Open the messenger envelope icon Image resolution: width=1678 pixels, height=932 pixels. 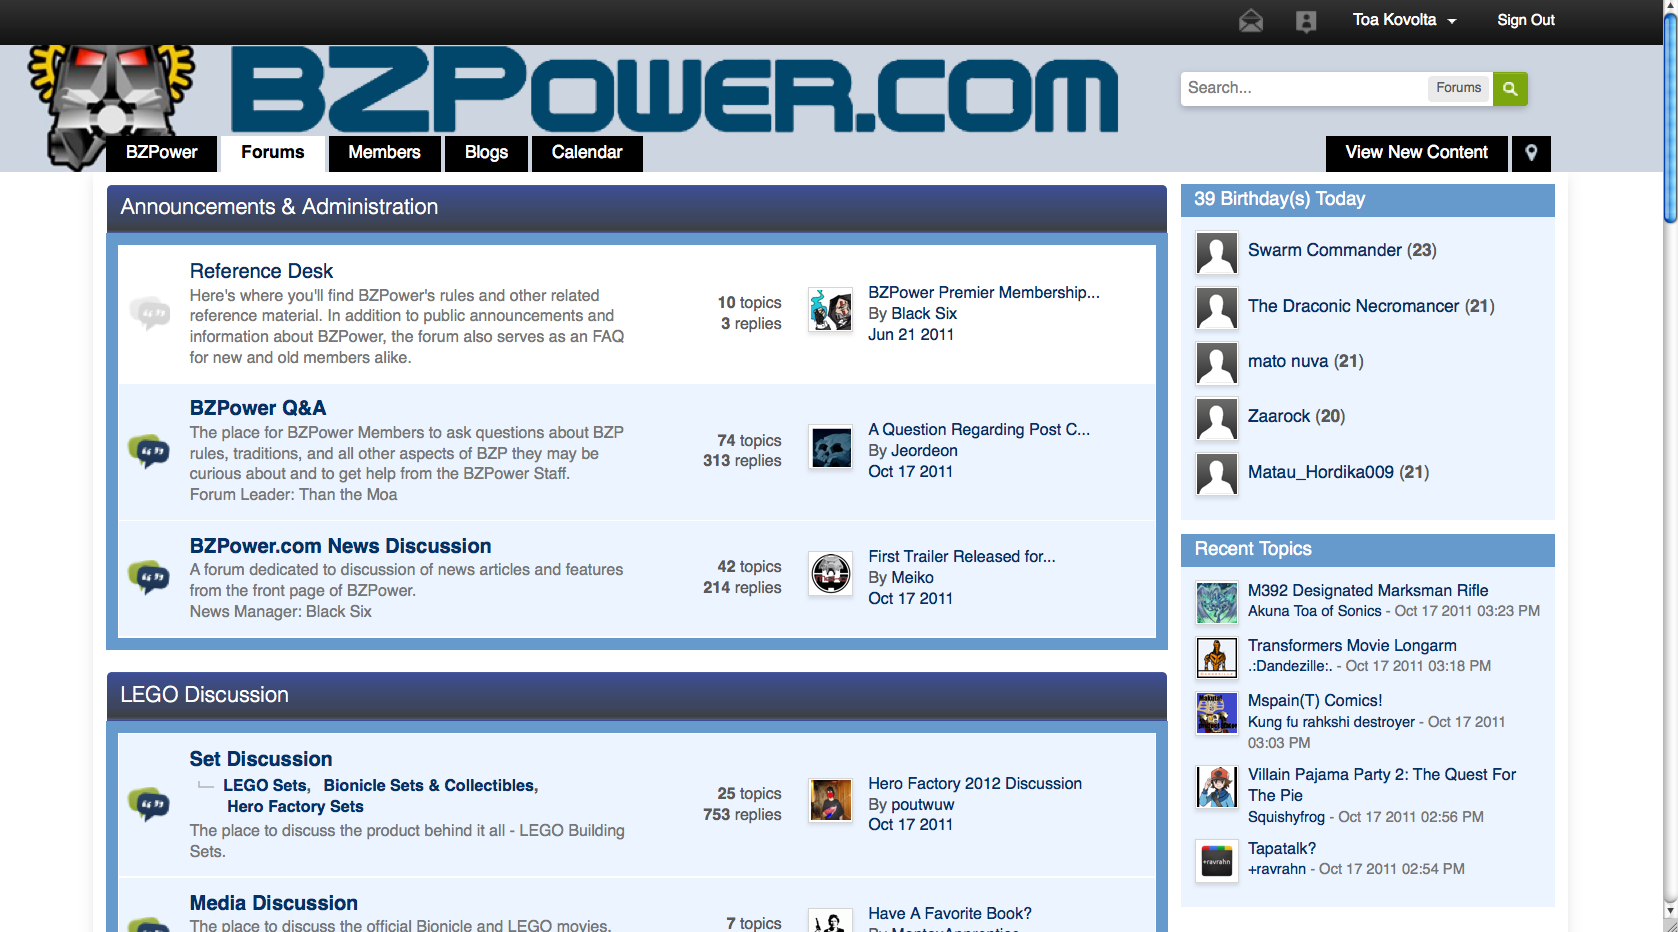click(x=1251, y=21)
